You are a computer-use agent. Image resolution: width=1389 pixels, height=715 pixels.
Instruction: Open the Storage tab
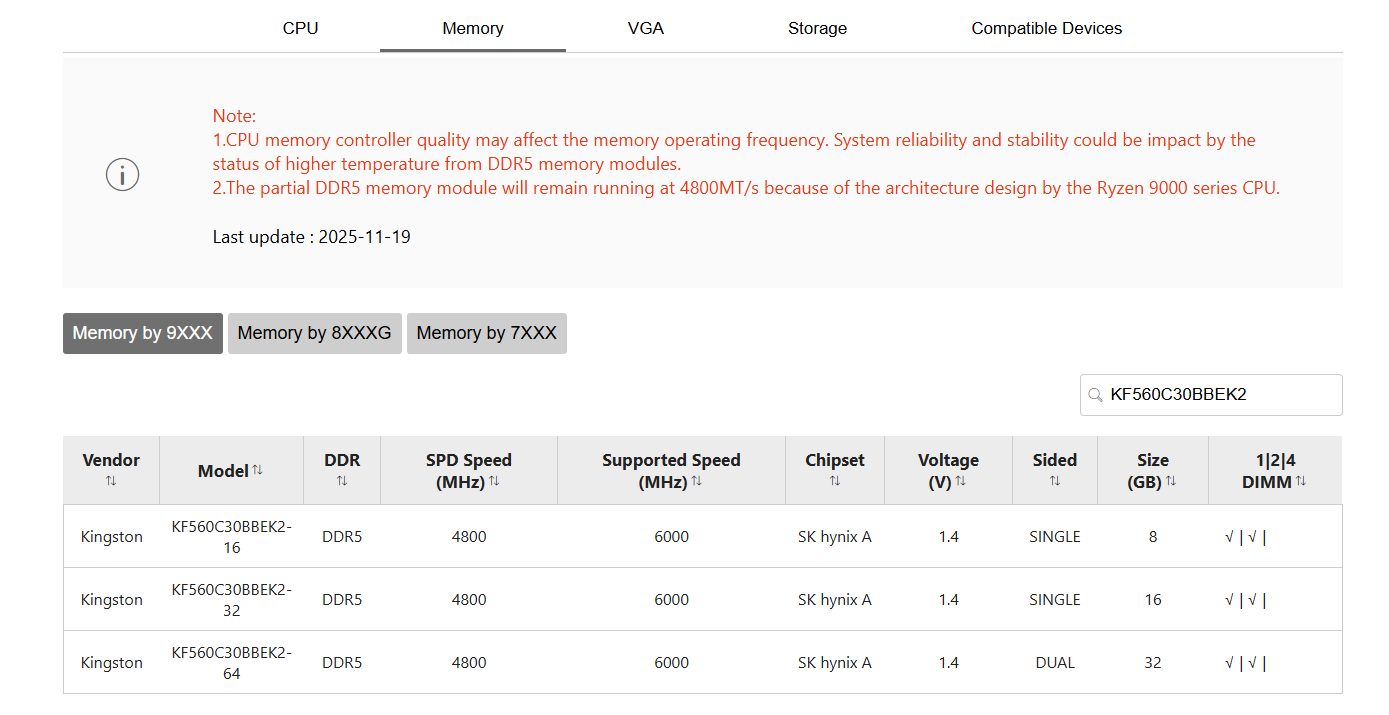817,28
